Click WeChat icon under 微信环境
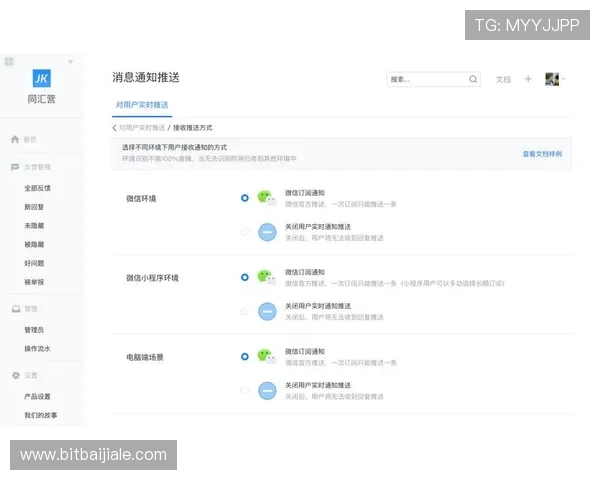The width and height of the screenshot is (600, 480). click(267, 198)
